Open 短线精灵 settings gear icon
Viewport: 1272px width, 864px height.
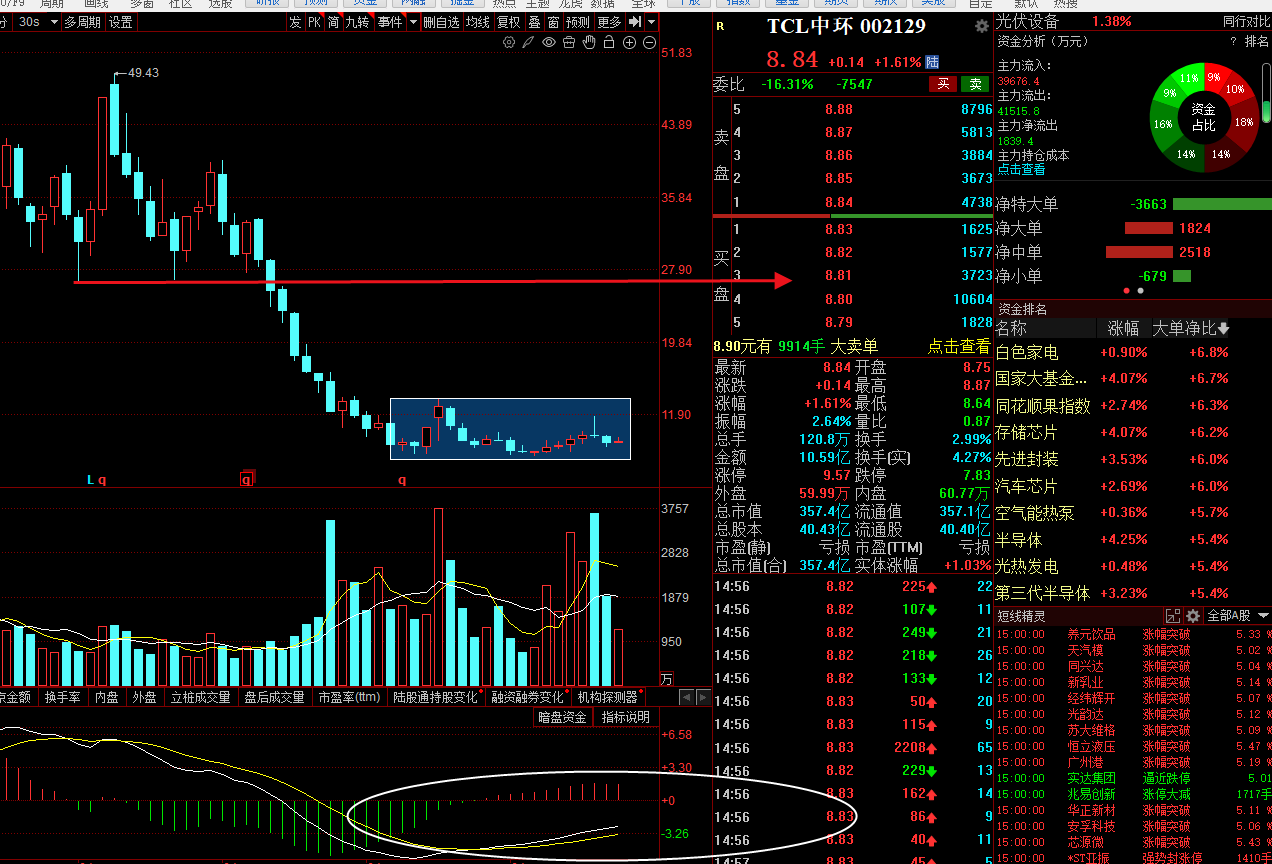[1192, 616]
